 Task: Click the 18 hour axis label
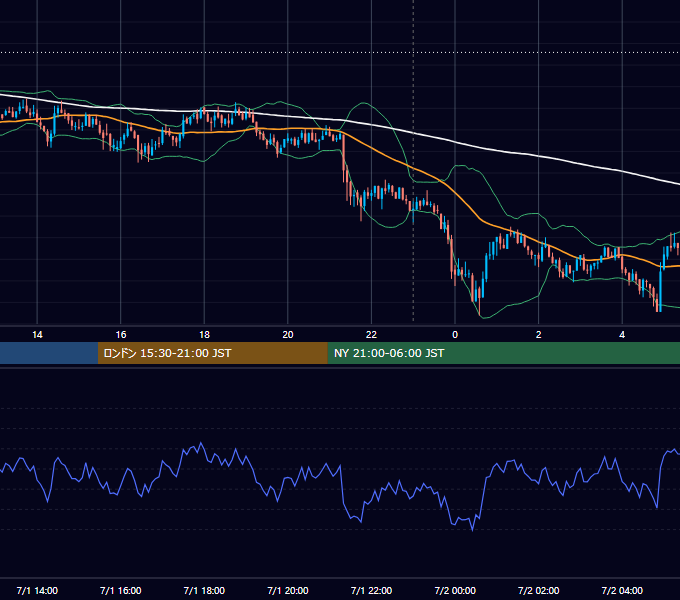click(204, 335)
